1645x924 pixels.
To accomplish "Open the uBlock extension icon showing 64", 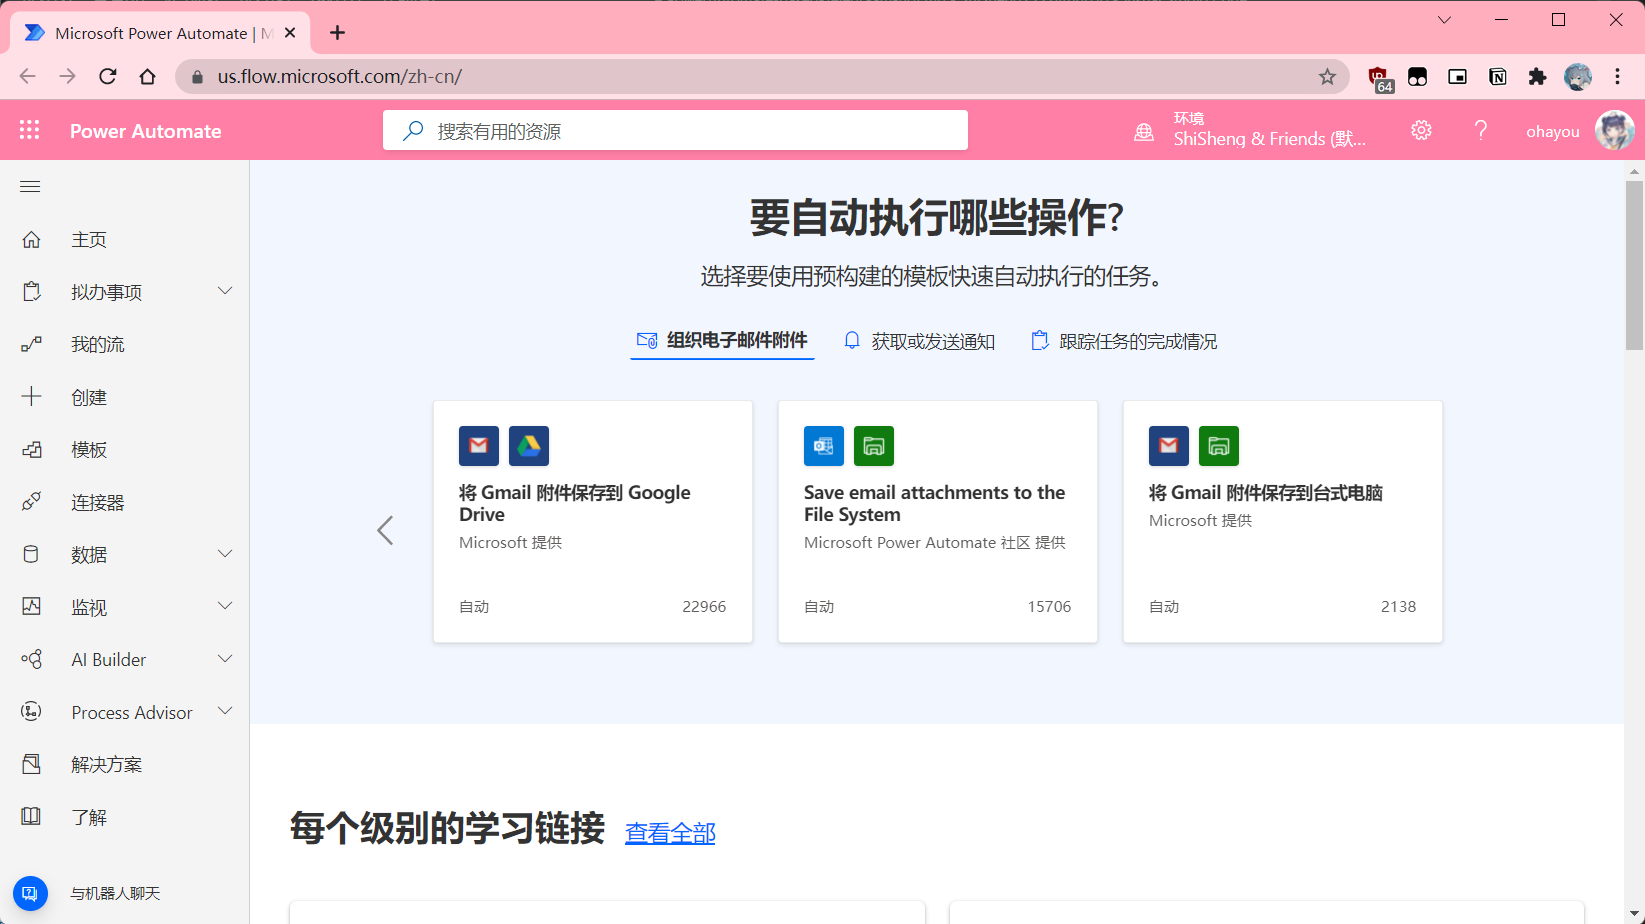I will [1380, 78].
